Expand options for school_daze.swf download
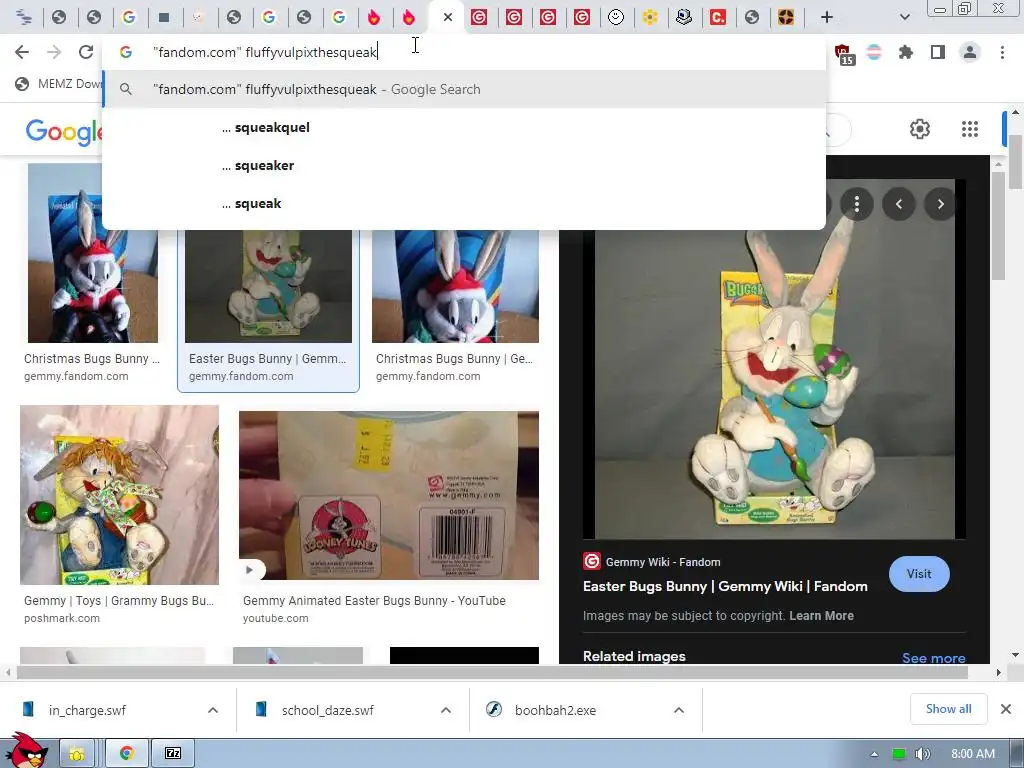The image size is (1024, 768). 446,710
